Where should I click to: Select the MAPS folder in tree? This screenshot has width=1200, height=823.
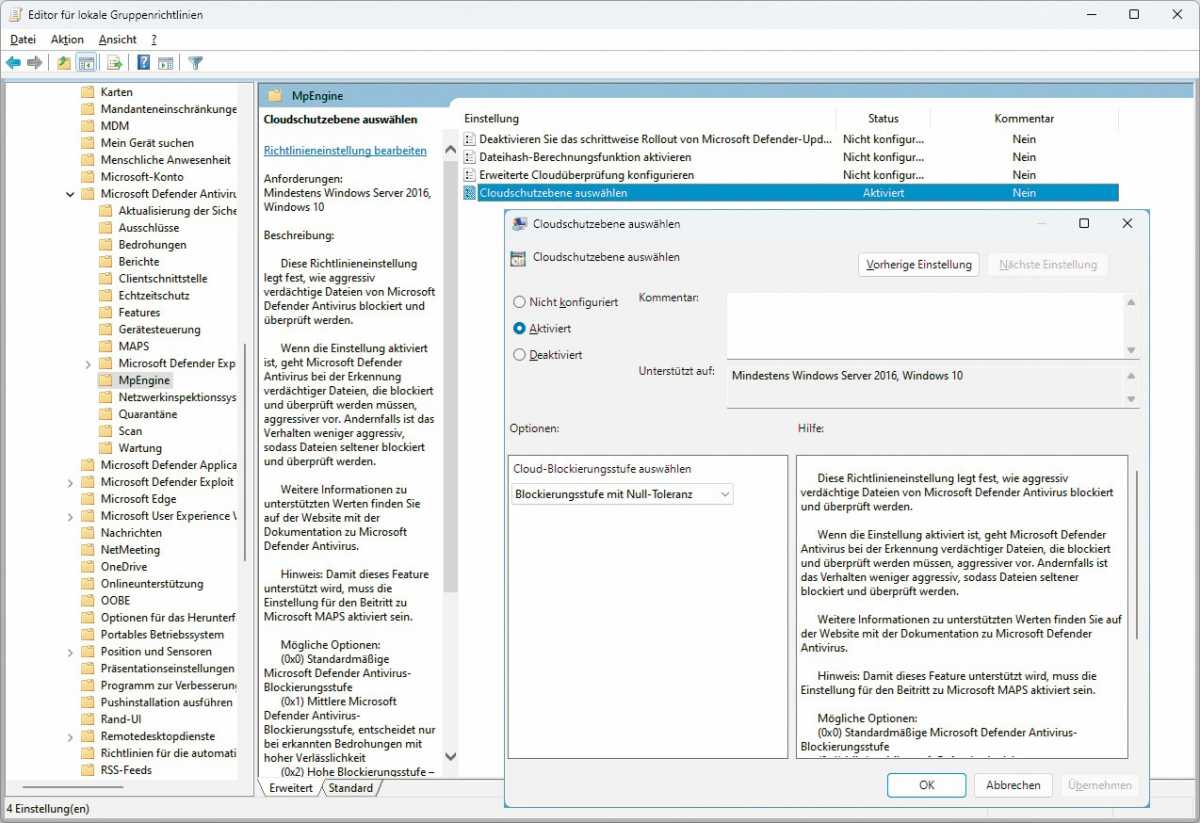pyautogui.click(x=133, y=347)
